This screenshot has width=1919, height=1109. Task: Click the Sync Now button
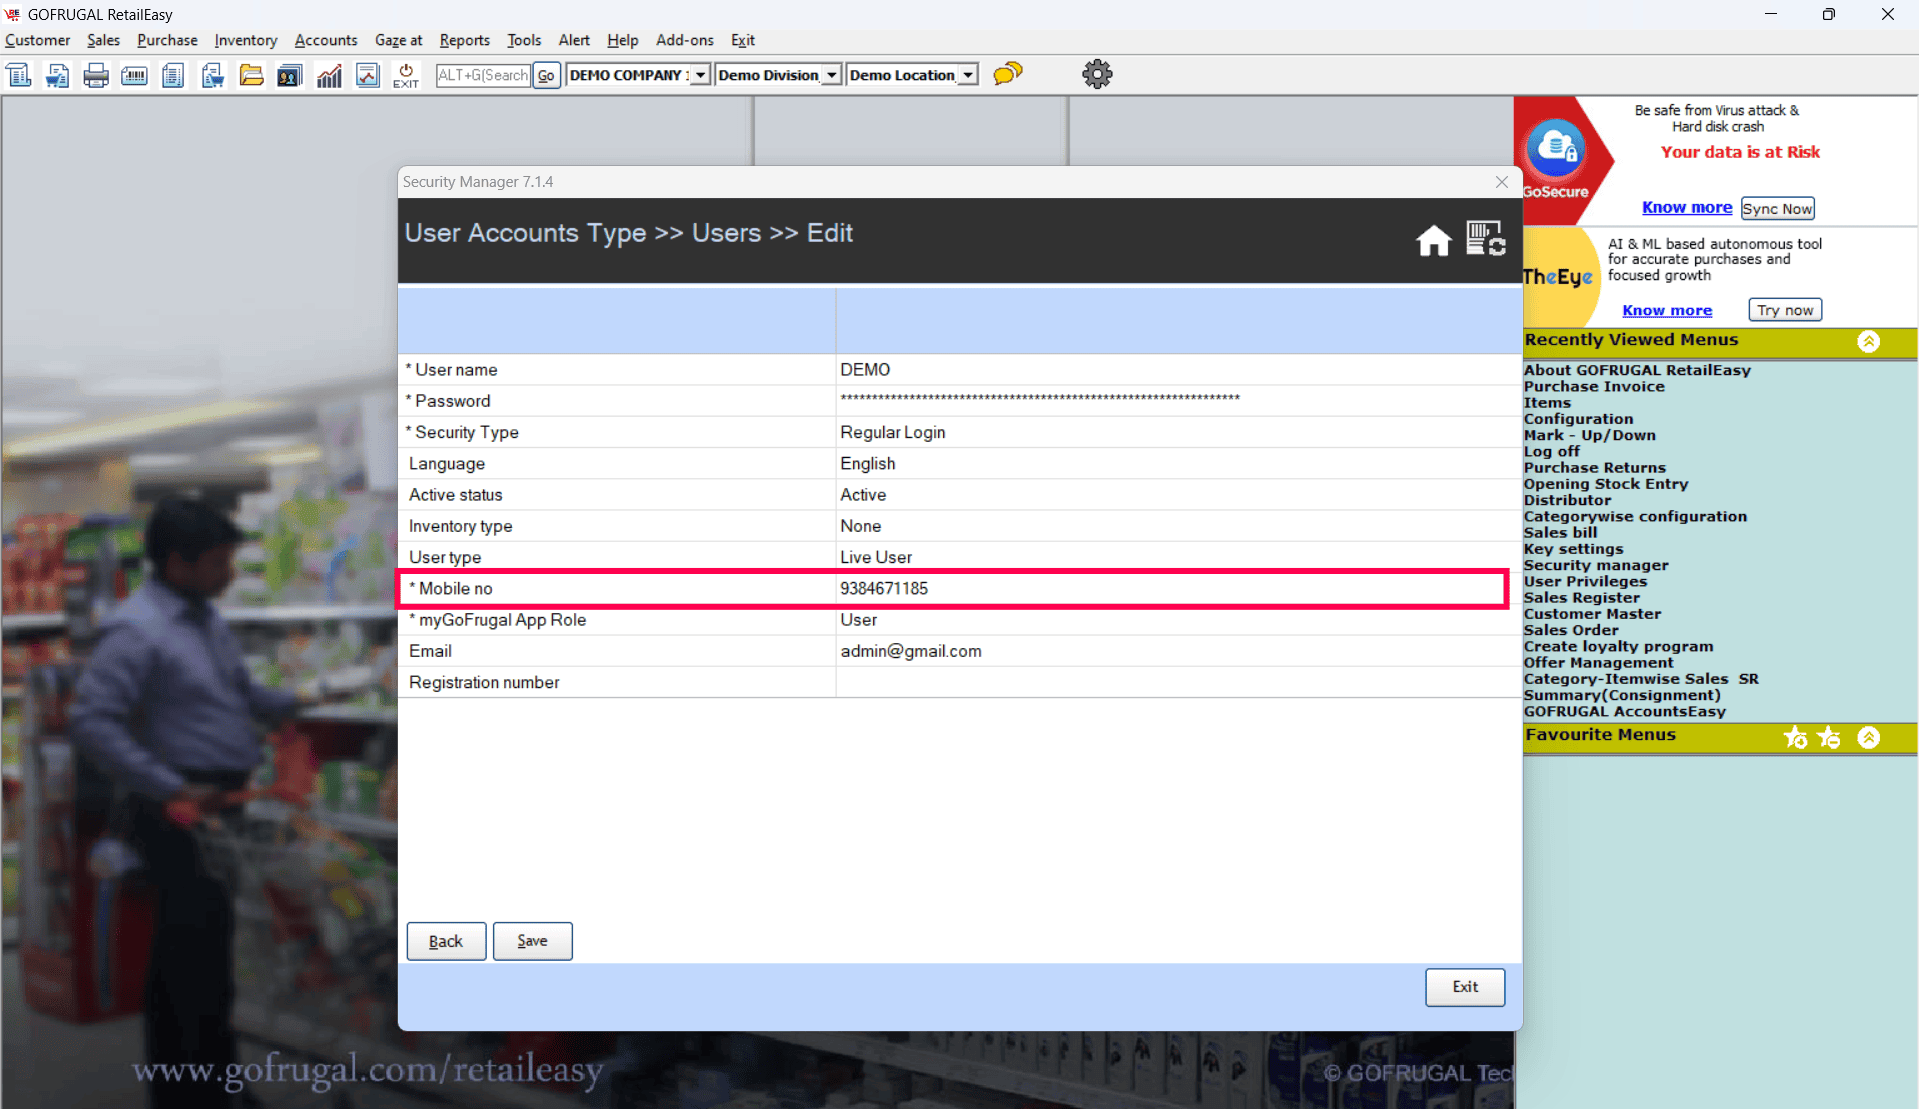point(1777,208)
